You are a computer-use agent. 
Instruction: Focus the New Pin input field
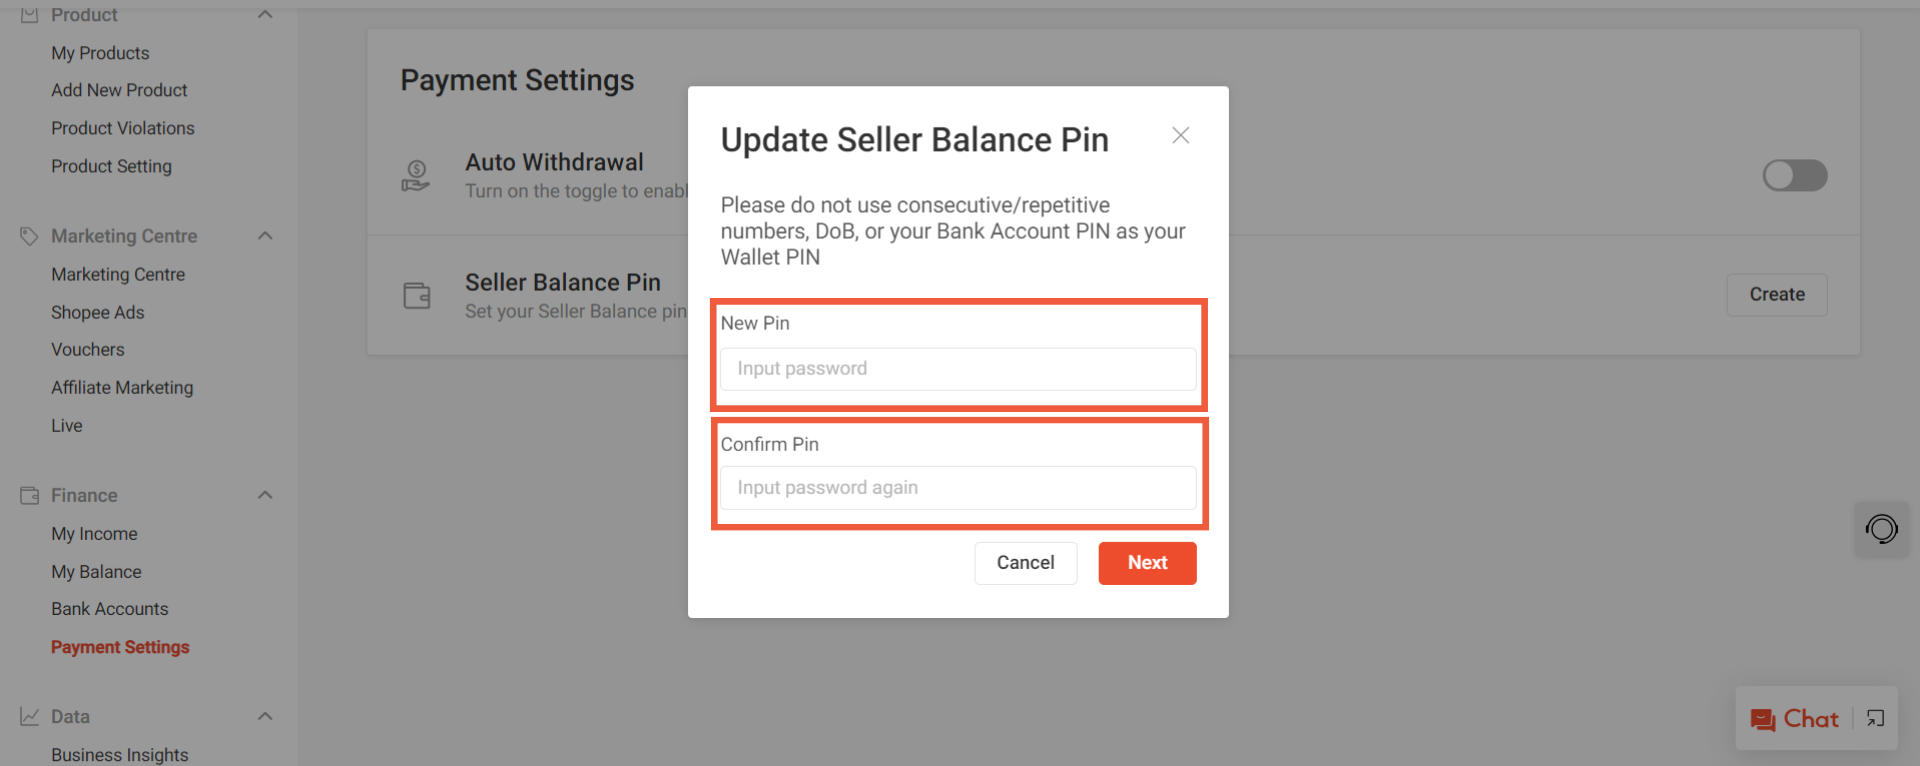(958, 369)
